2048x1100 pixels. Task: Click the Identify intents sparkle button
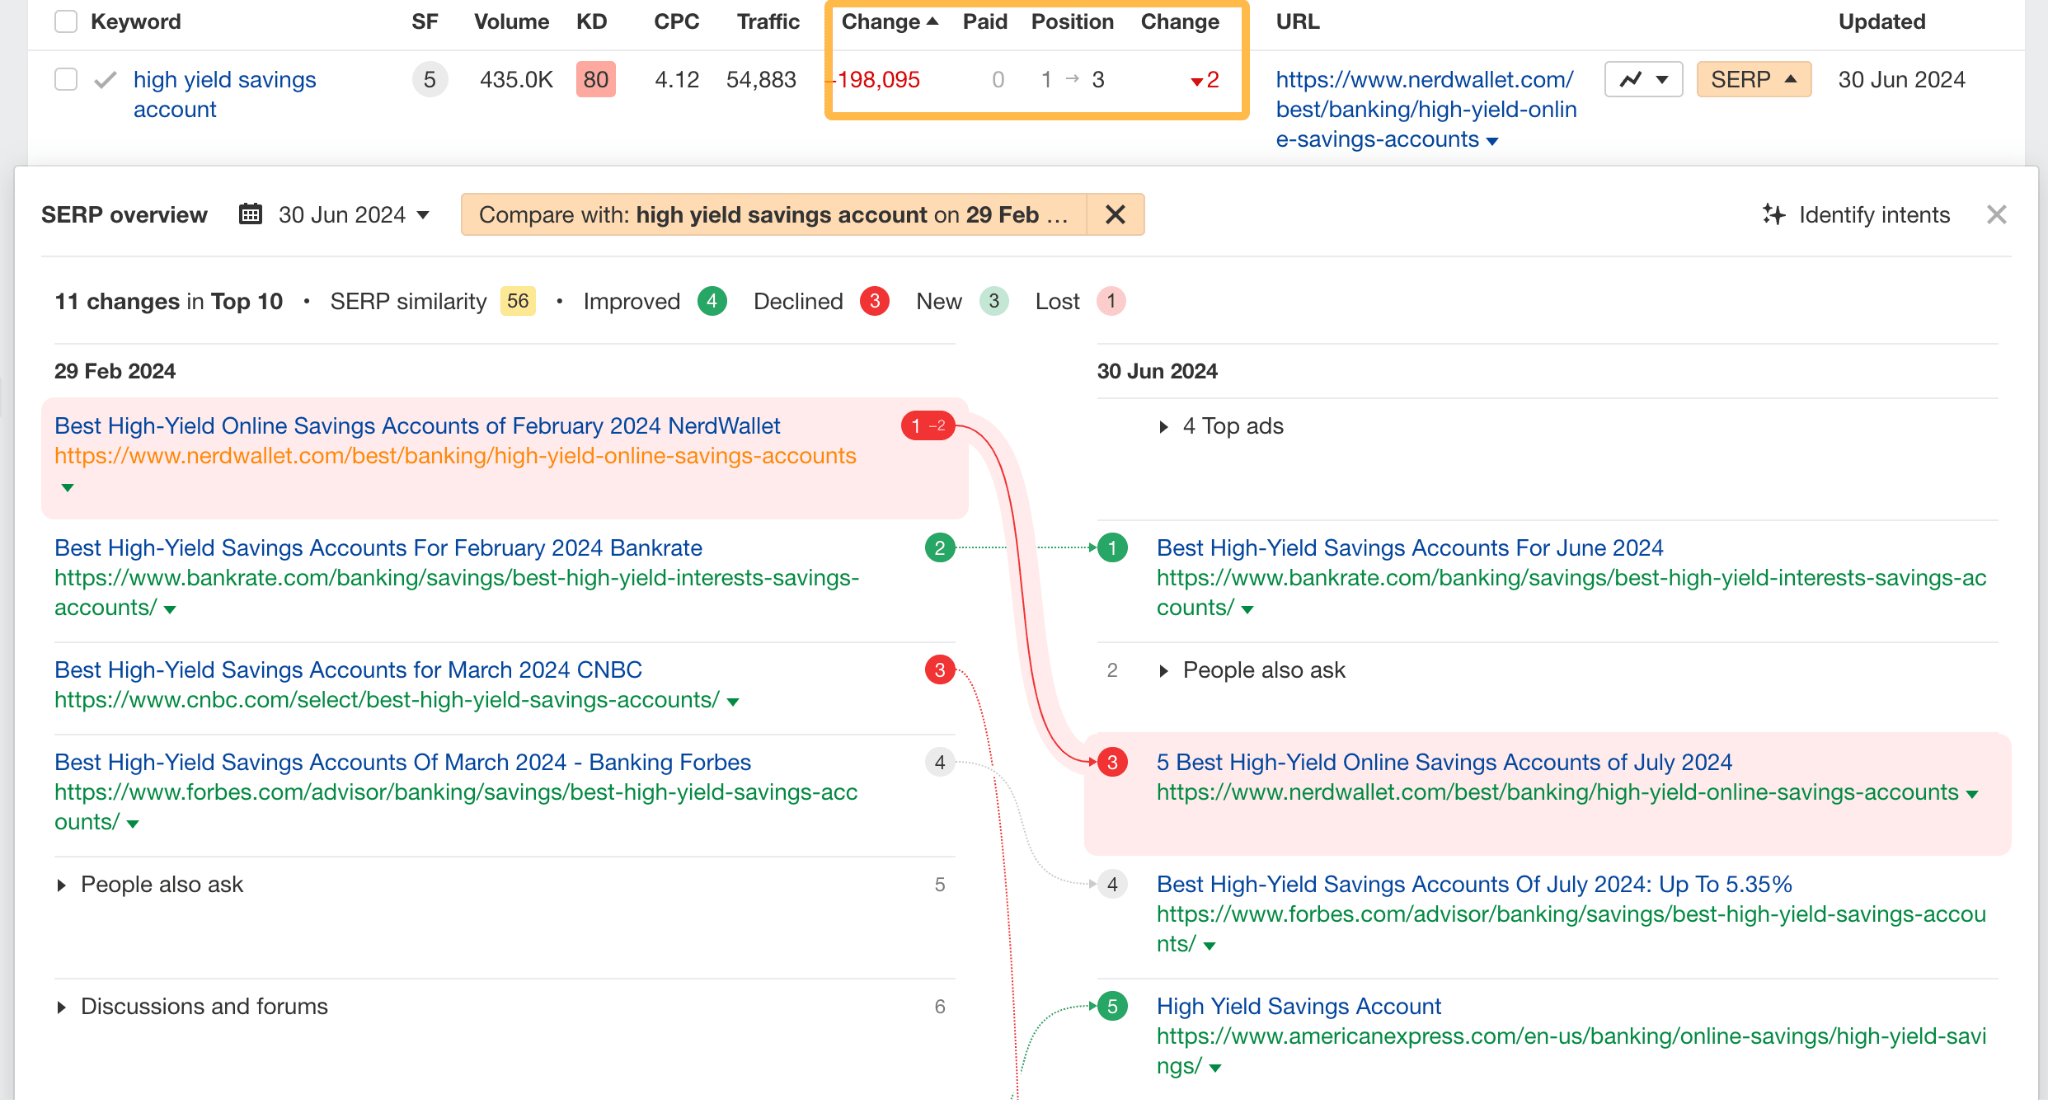pyautogui.click(x=1856, y=215)
